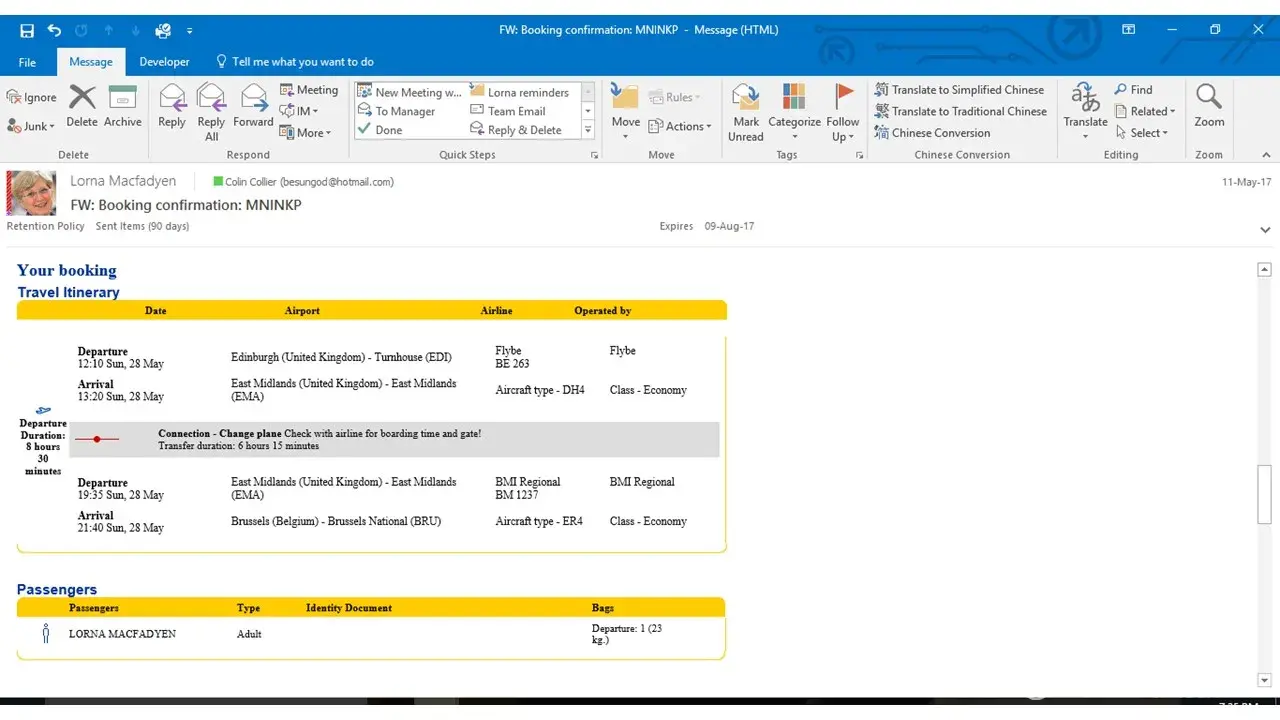Screen dimensions: 1280x720
Task: Select Translate to Simplified Chinese
Action: (959, 90)
